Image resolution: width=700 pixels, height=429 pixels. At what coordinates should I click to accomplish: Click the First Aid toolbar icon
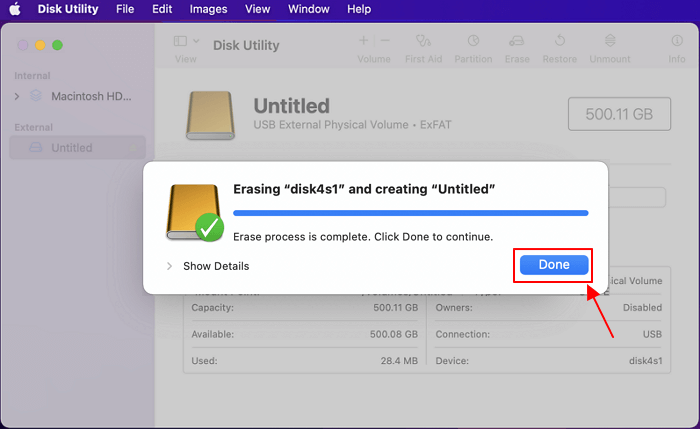pyautogui.click(x=424, y=42)
